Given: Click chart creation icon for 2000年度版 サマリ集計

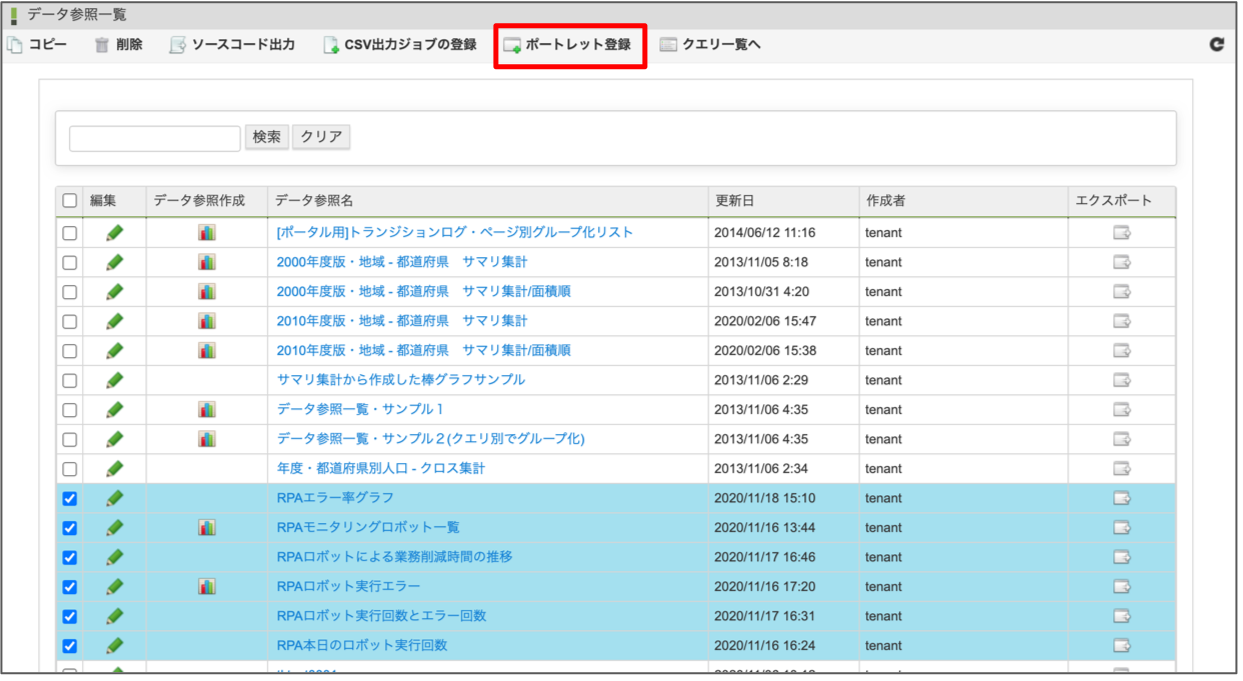Looking at the screenshot, I should pos(205,261).
